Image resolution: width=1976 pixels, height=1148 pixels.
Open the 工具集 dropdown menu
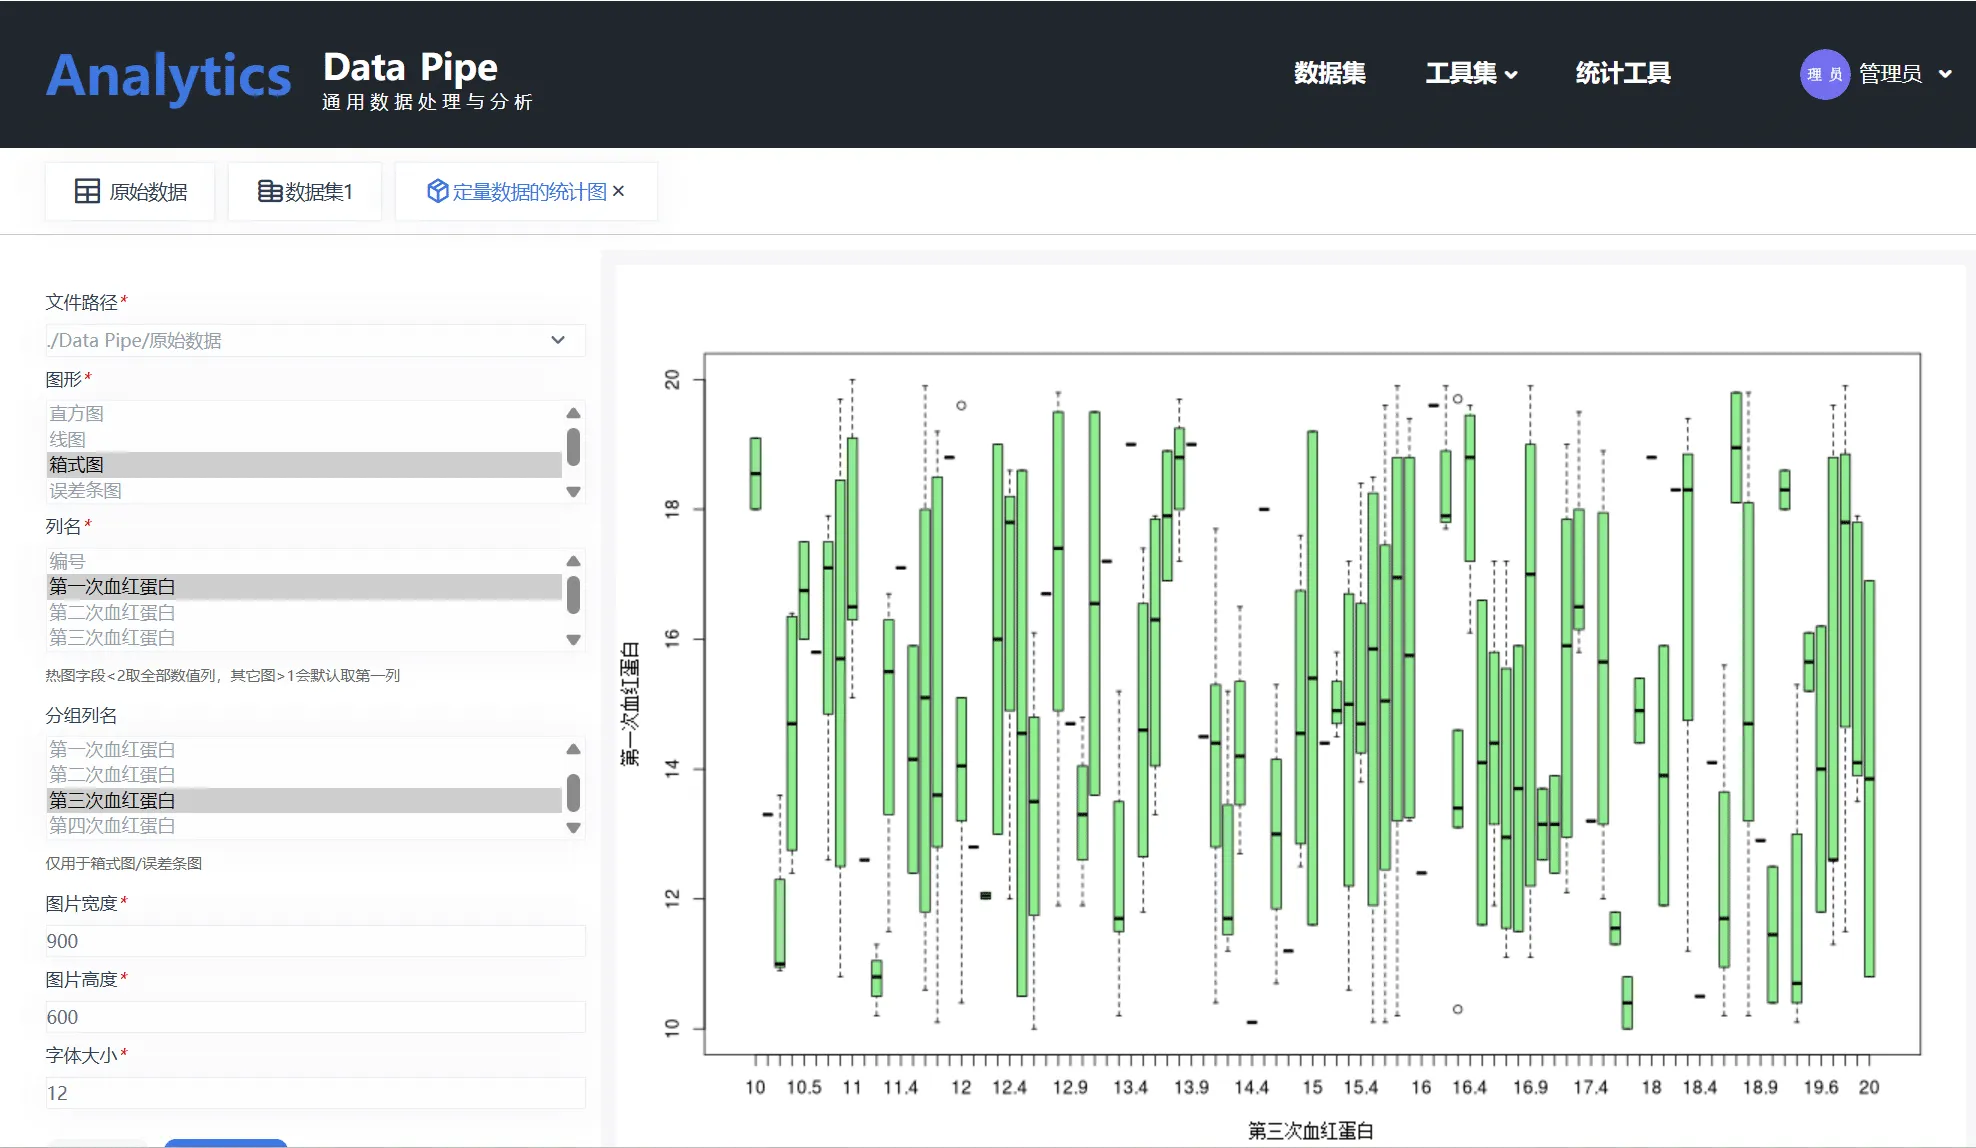1471,73
